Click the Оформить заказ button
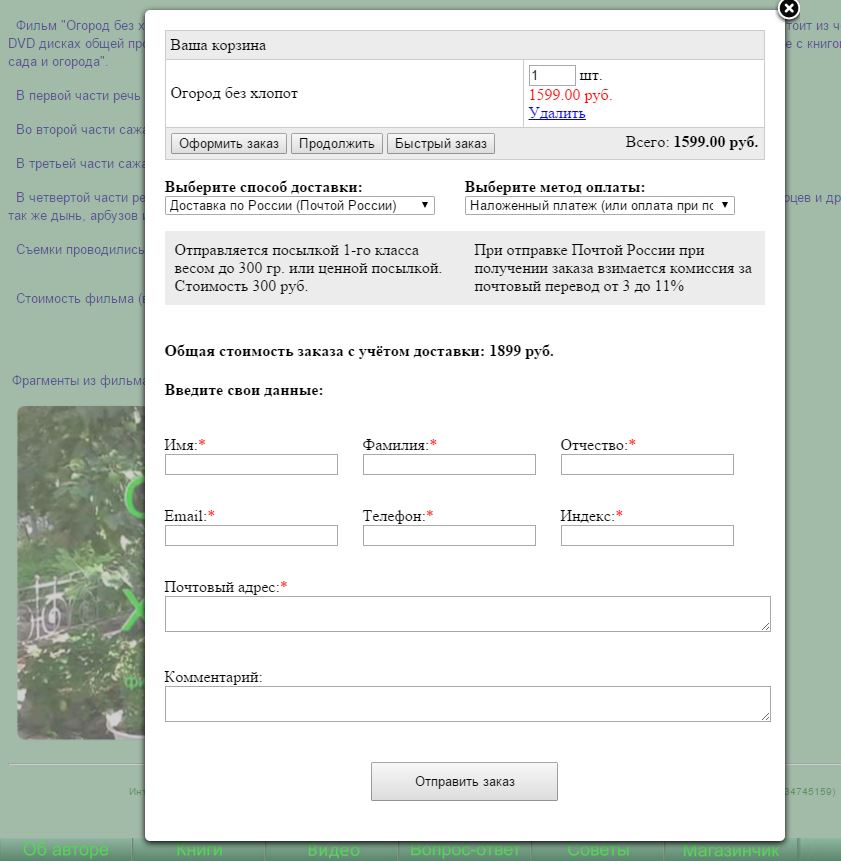841x861 pixels. (x=229, y=144)
